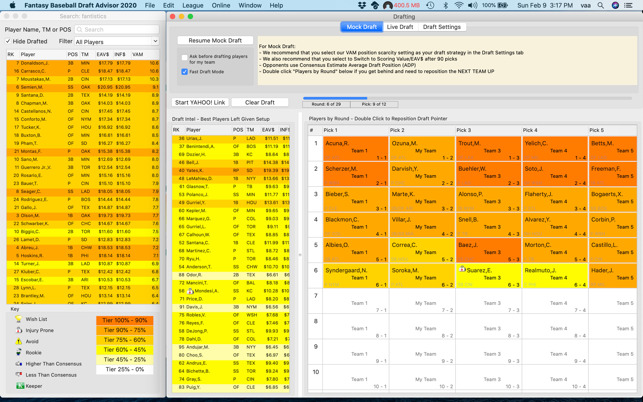
Task: Open the Edit menu
Action: (169, 5)
